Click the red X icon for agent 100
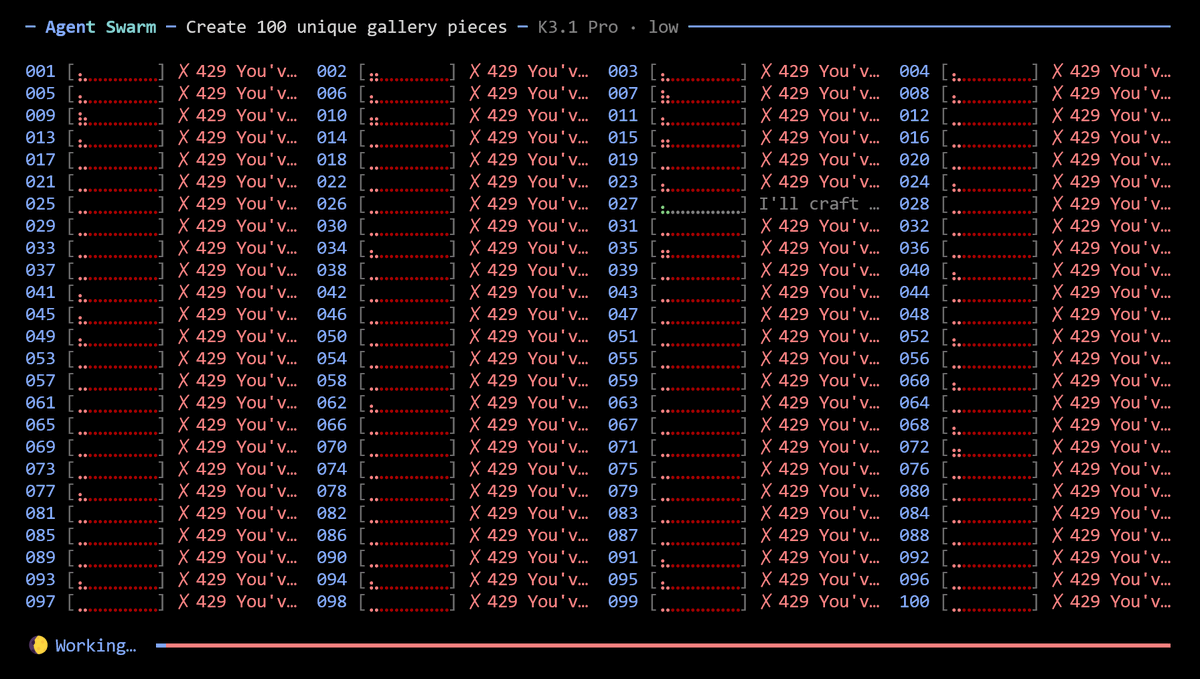 pos(1057,601)
